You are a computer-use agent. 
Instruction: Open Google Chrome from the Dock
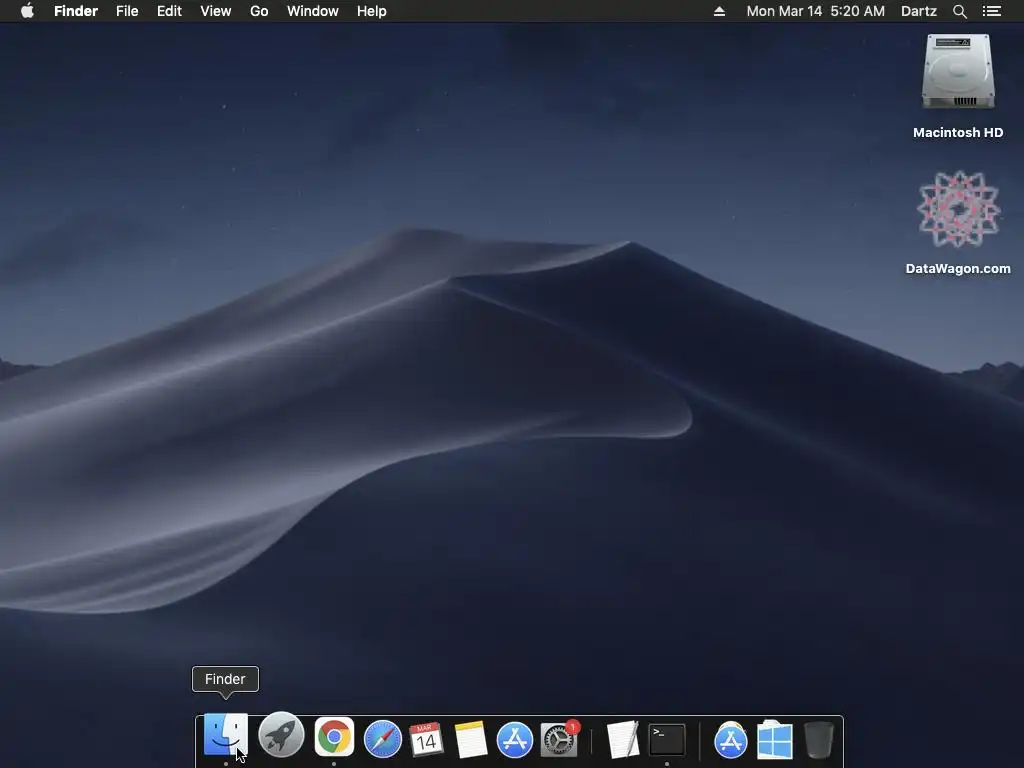334,737
